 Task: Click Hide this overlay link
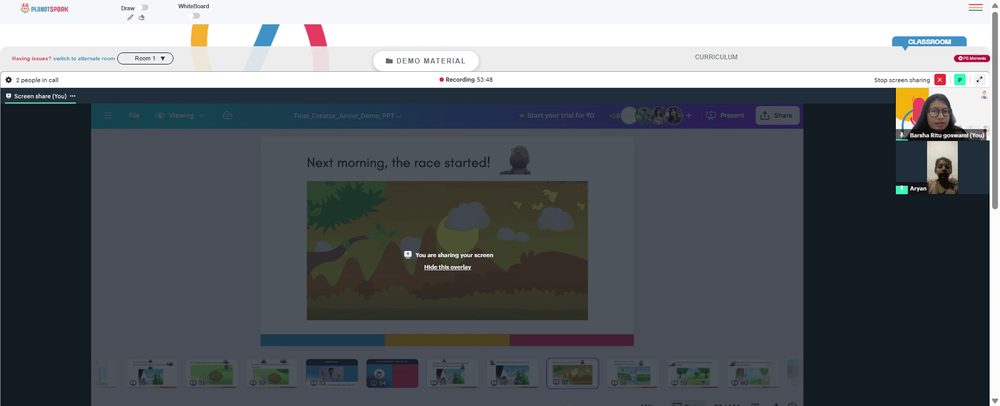tap(447, 267)
